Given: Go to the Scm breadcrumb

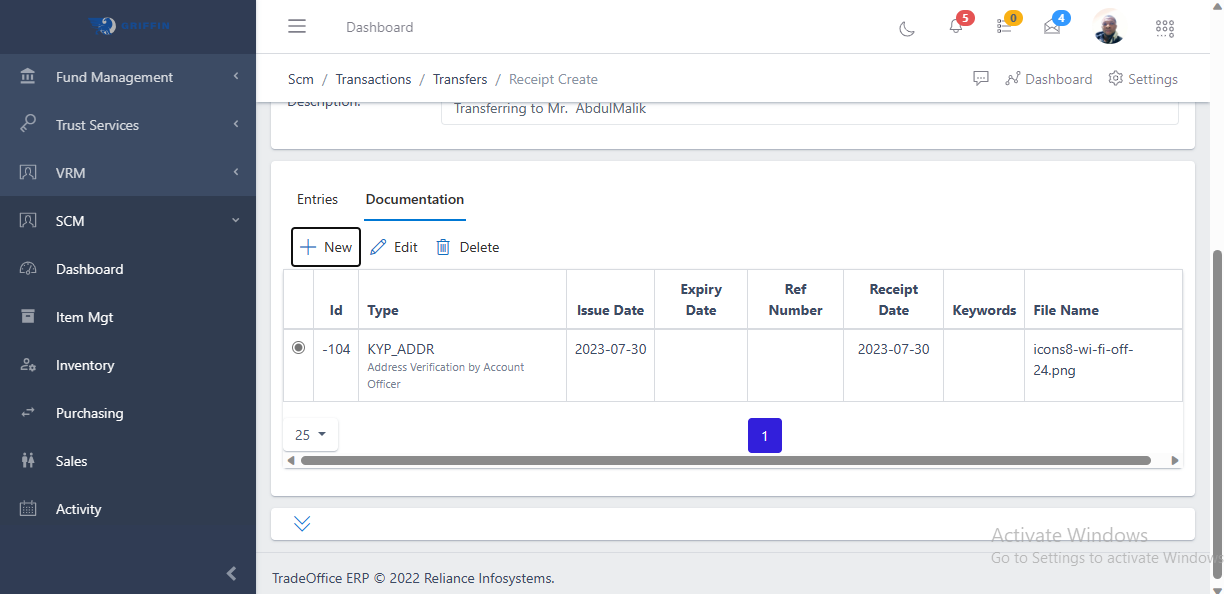Looking at the screenshot, I should (301, 79).
